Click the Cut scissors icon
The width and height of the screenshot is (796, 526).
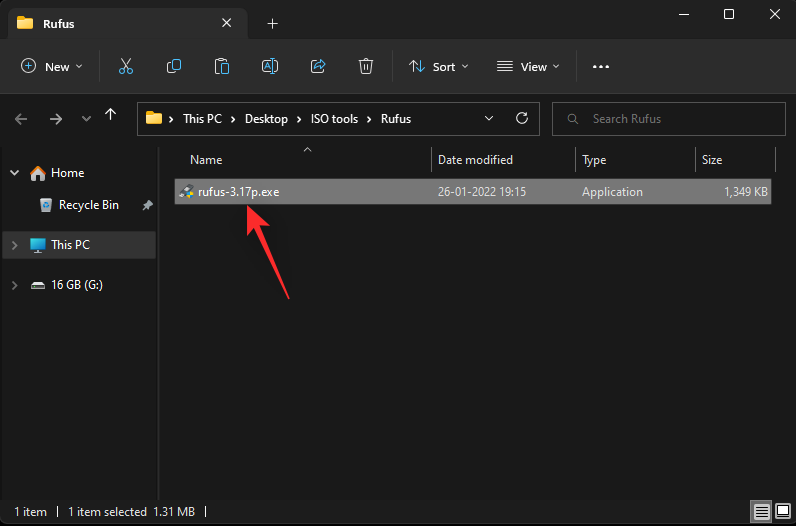[x=126, y=67]
